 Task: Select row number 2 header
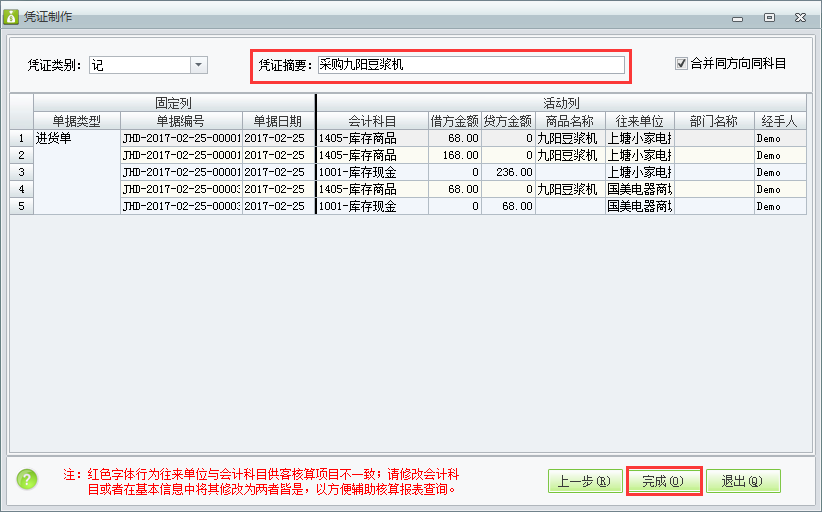coord(21,155)
